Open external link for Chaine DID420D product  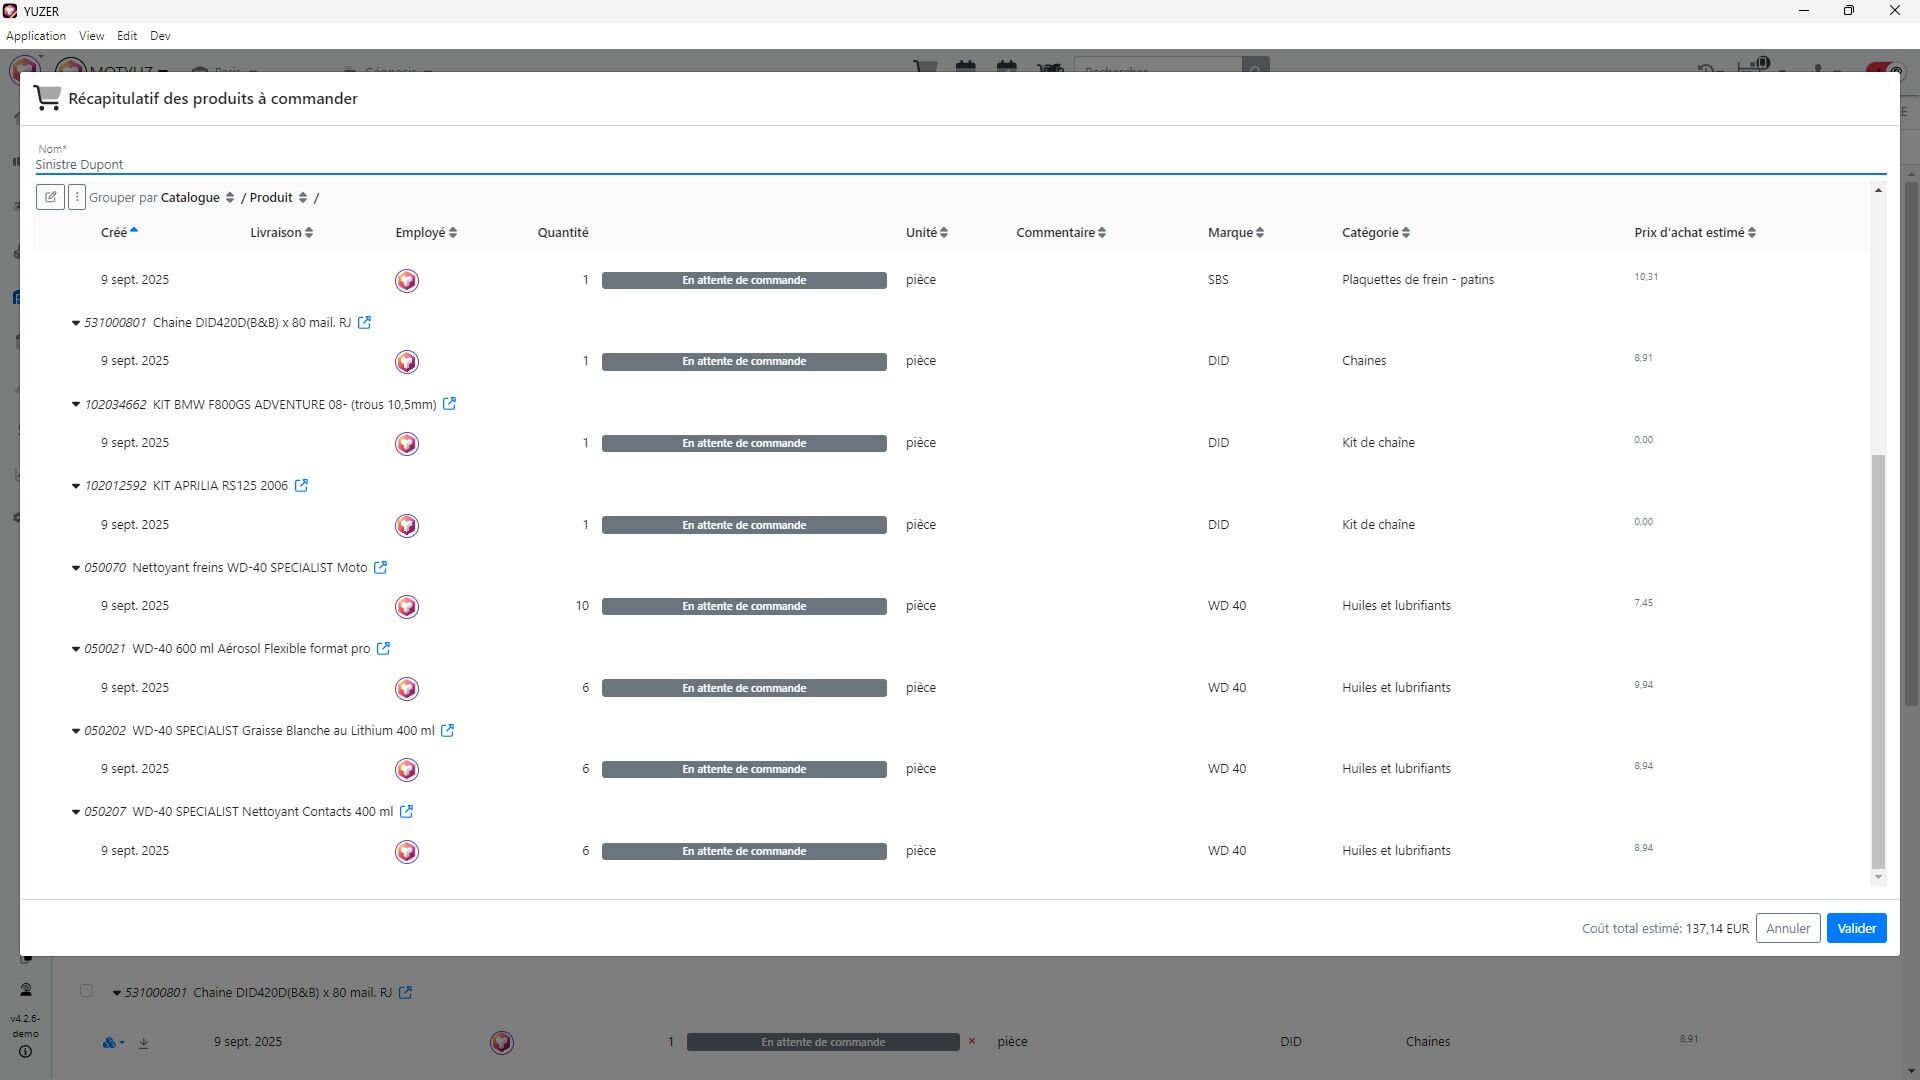click(364, 323)
